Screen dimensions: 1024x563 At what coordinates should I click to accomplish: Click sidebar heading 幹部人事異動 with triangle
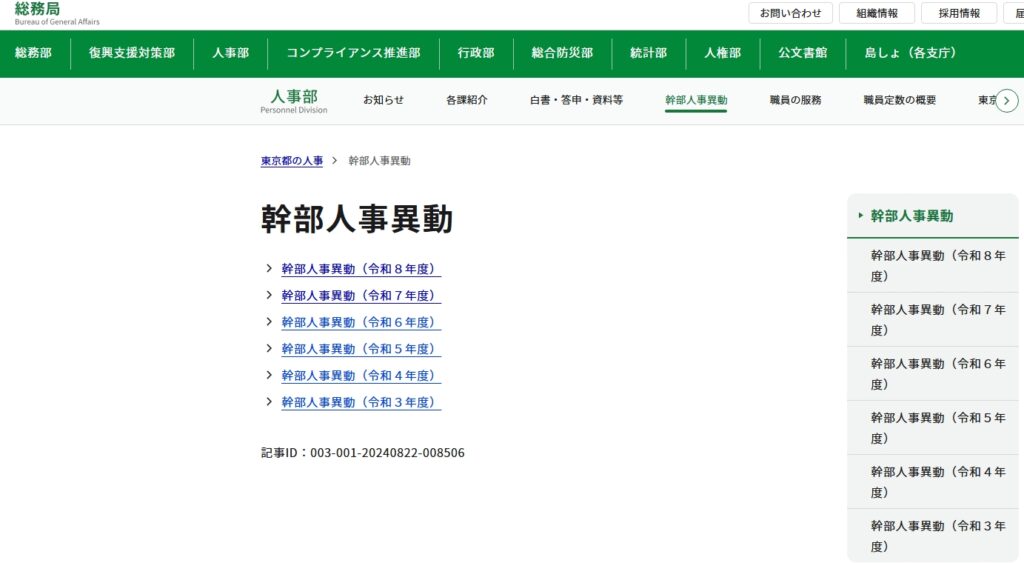click(911, 216)
